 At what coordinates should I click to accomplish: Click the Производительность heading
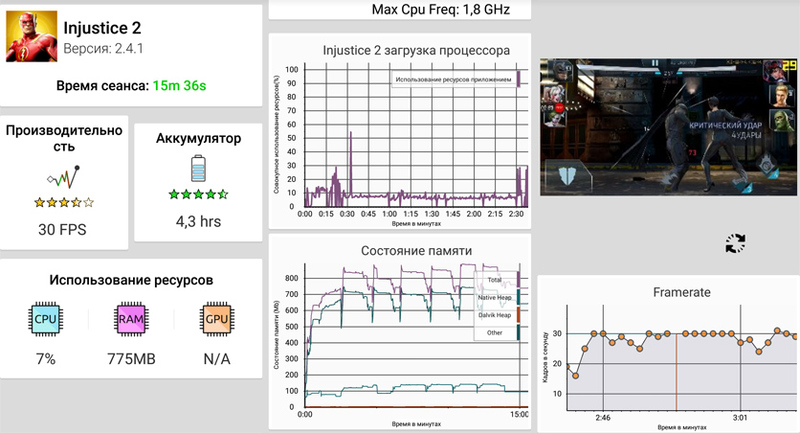pyautogui.click(x=64, y=138)
